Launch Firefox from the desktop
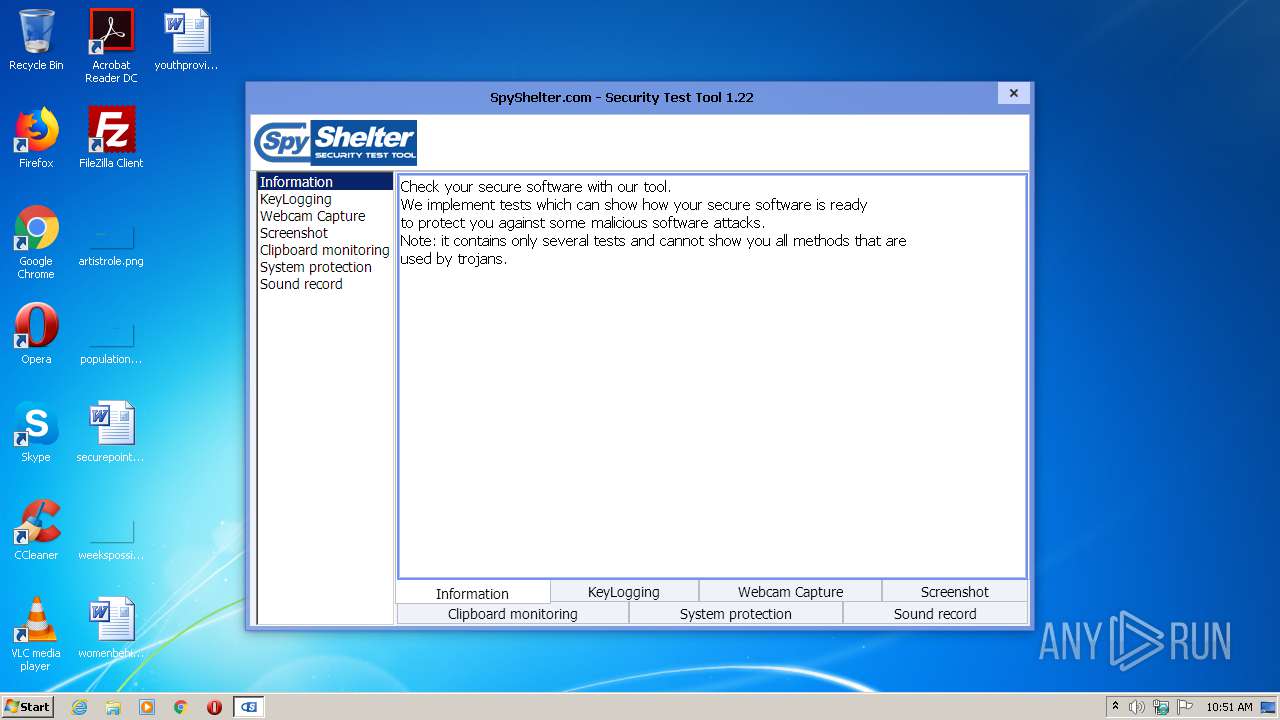 point(36,138)
